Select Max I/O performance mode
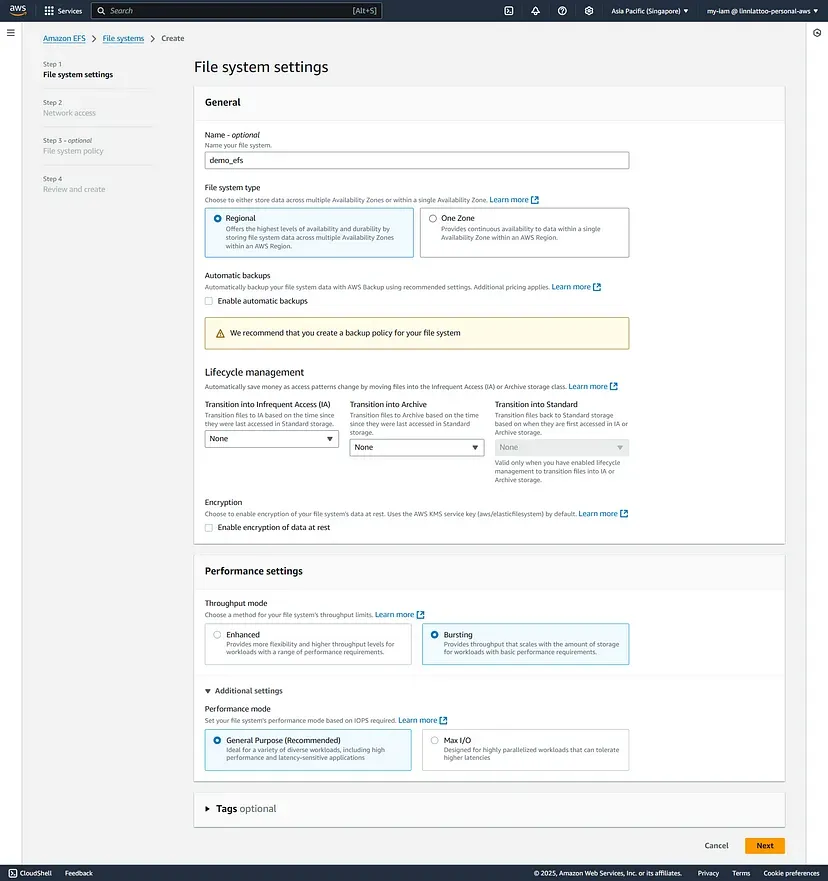 click(434, 741)
